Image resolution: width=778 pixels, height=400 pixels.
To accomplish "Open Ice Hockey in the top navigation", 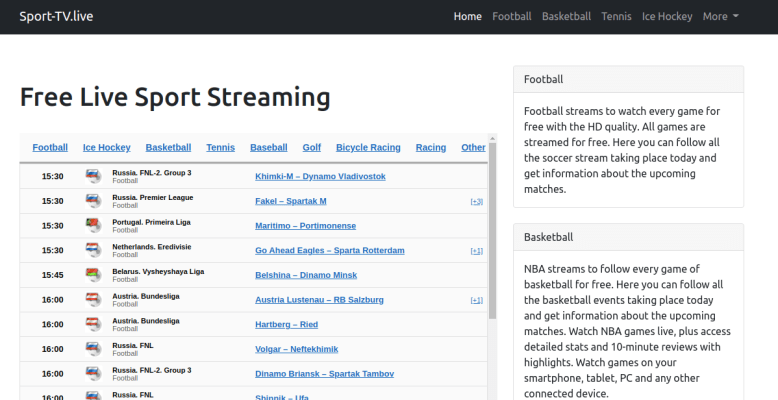I will [x=666, y=16].
